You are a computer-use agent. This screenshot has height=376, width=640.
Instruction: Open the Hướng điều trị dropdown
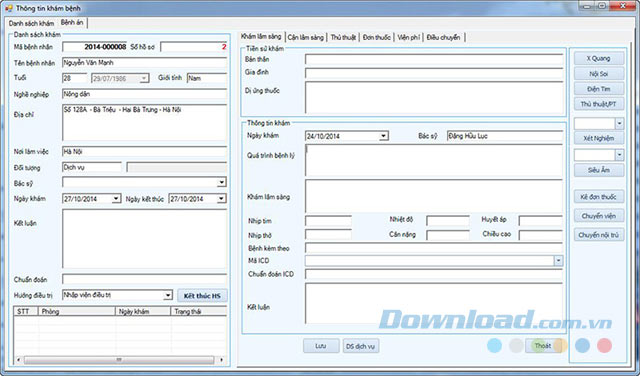coord(168,295)
